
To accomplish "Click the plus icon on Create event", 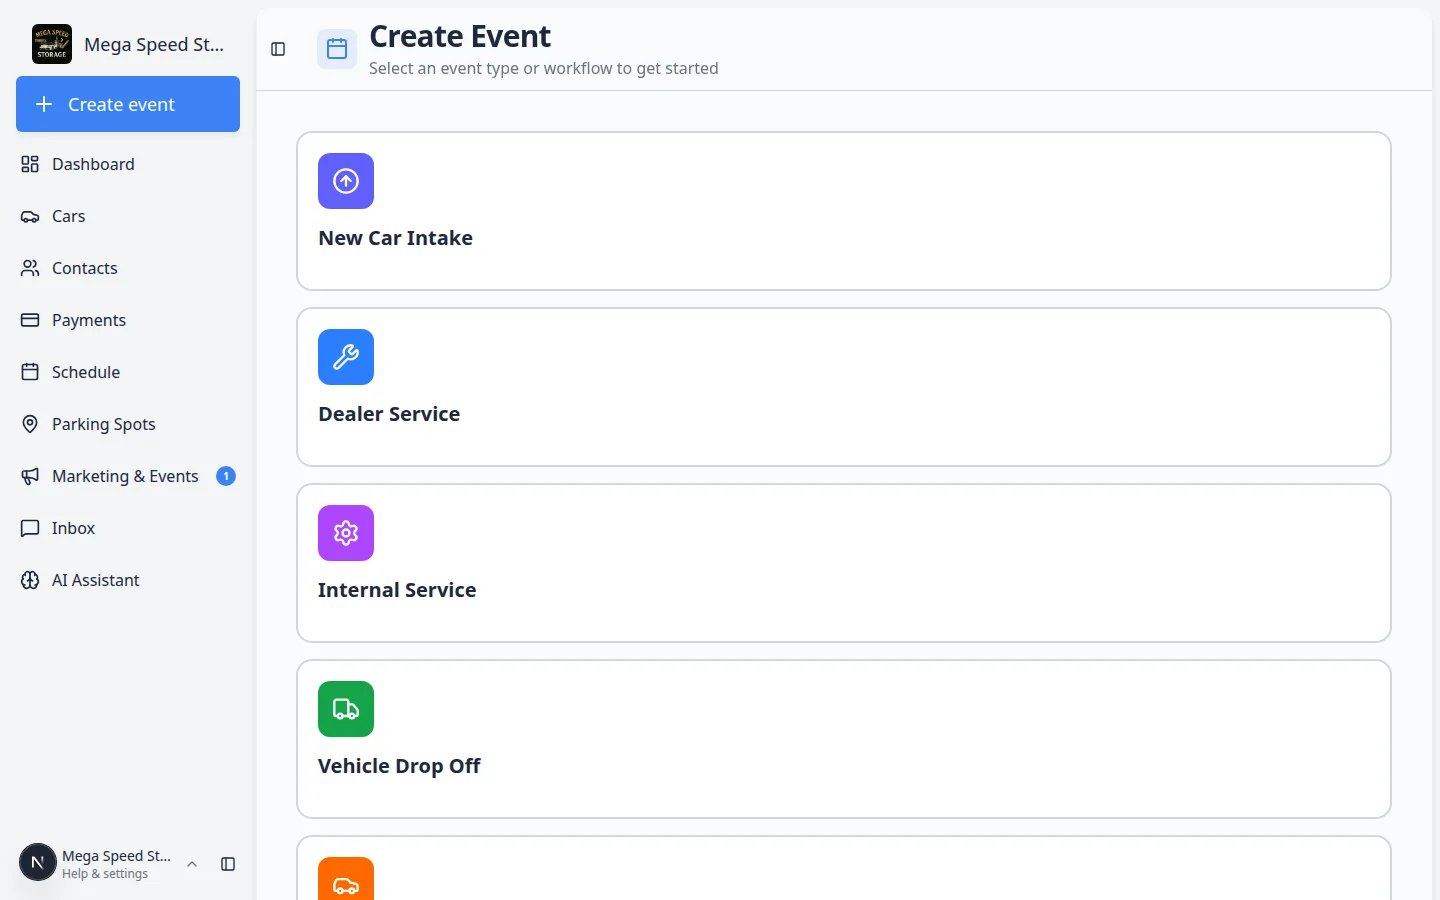I will coord(44,104).
